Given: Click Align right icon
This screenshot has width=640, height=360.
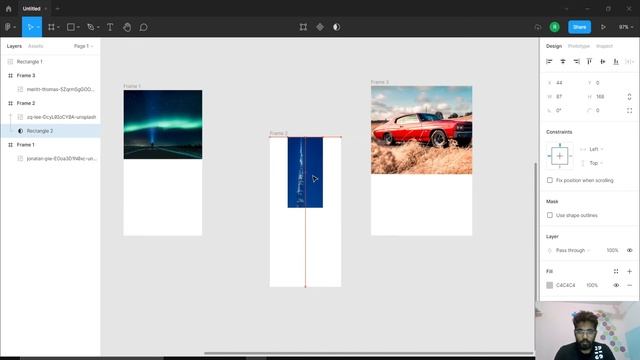Looking at the screenshot, I should coord(576,61).
